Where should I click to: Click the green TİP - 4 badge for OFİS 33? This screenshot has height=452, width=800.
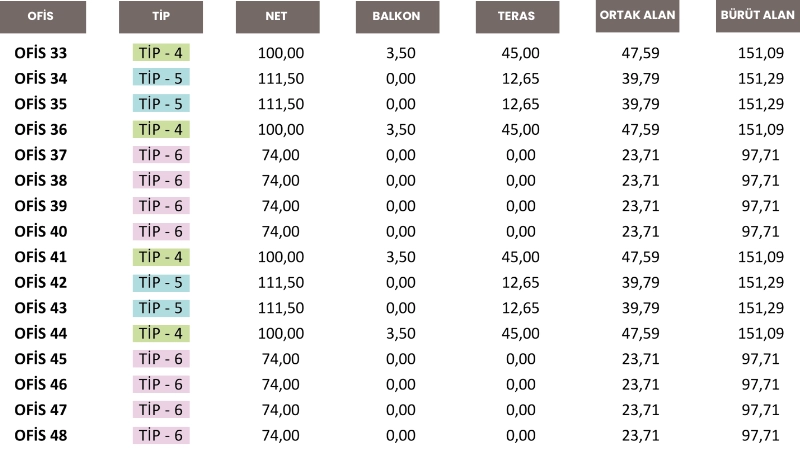[161, 52]
